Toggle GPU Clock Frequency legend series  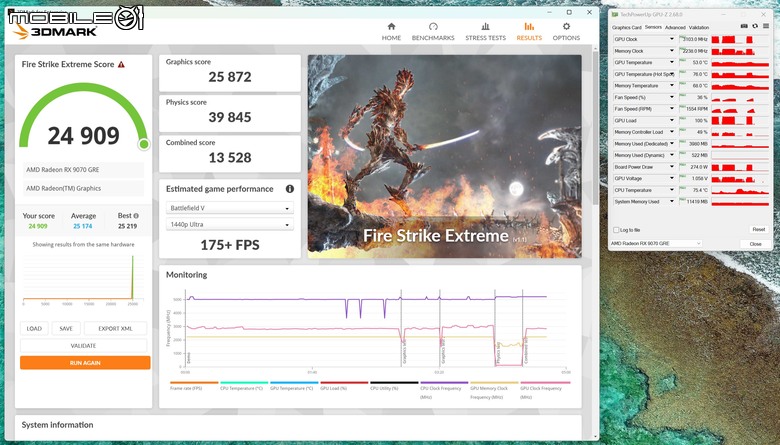coord(544,390)
